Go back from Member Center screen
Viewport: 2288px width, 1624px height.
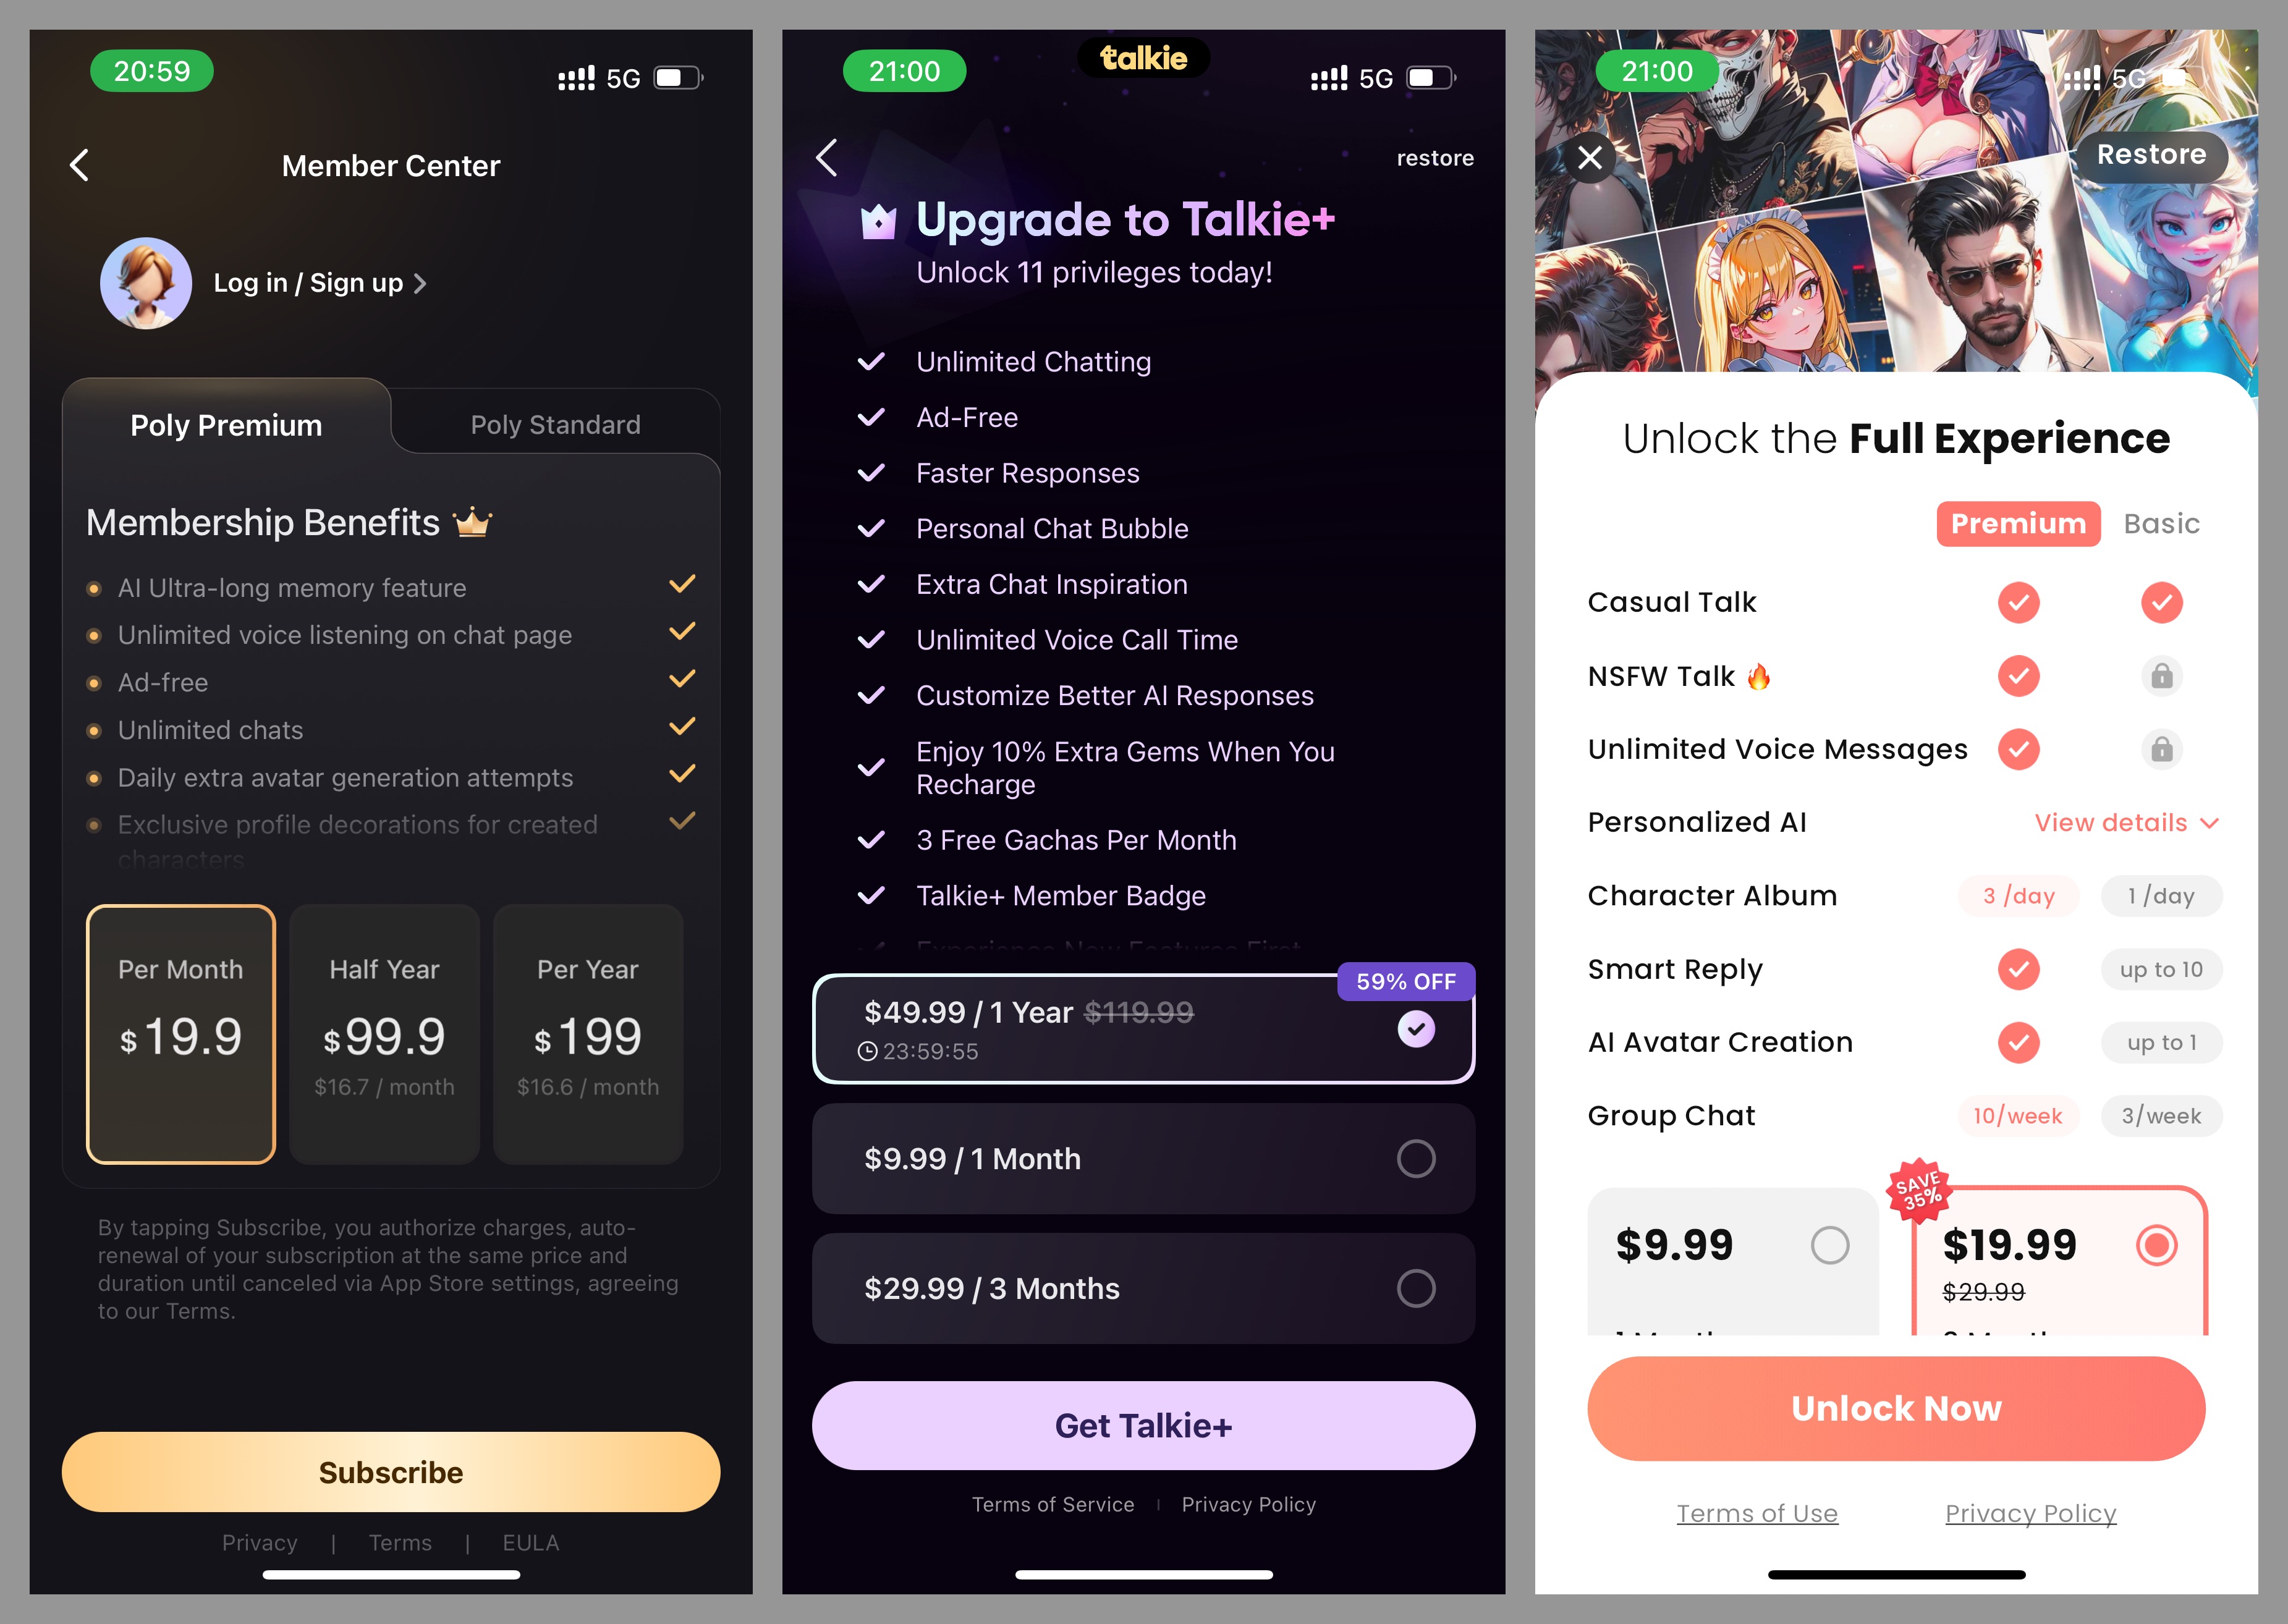(80, 165)
